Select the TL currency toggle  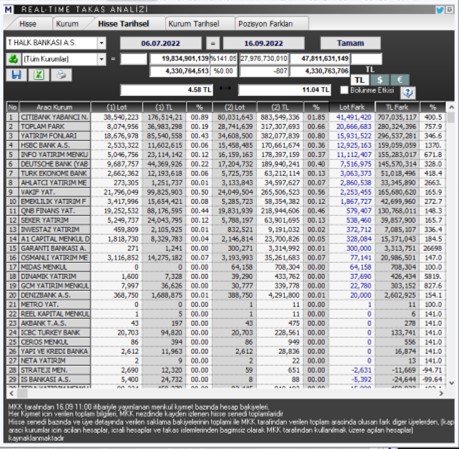[360, 80]
